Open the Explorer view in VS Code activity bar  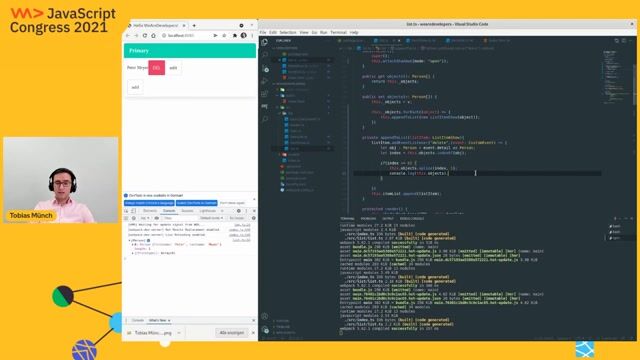(265, 42)
